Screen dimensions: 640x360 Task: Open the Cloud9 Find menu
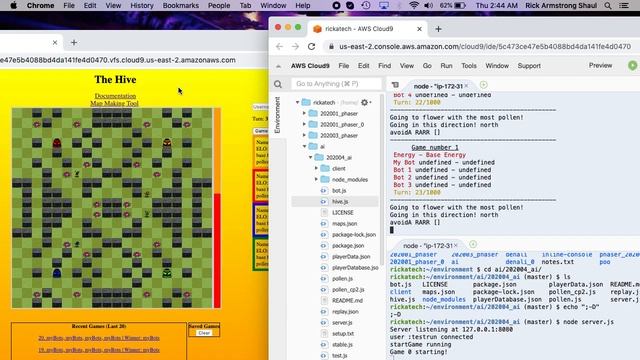coord(384,66)
